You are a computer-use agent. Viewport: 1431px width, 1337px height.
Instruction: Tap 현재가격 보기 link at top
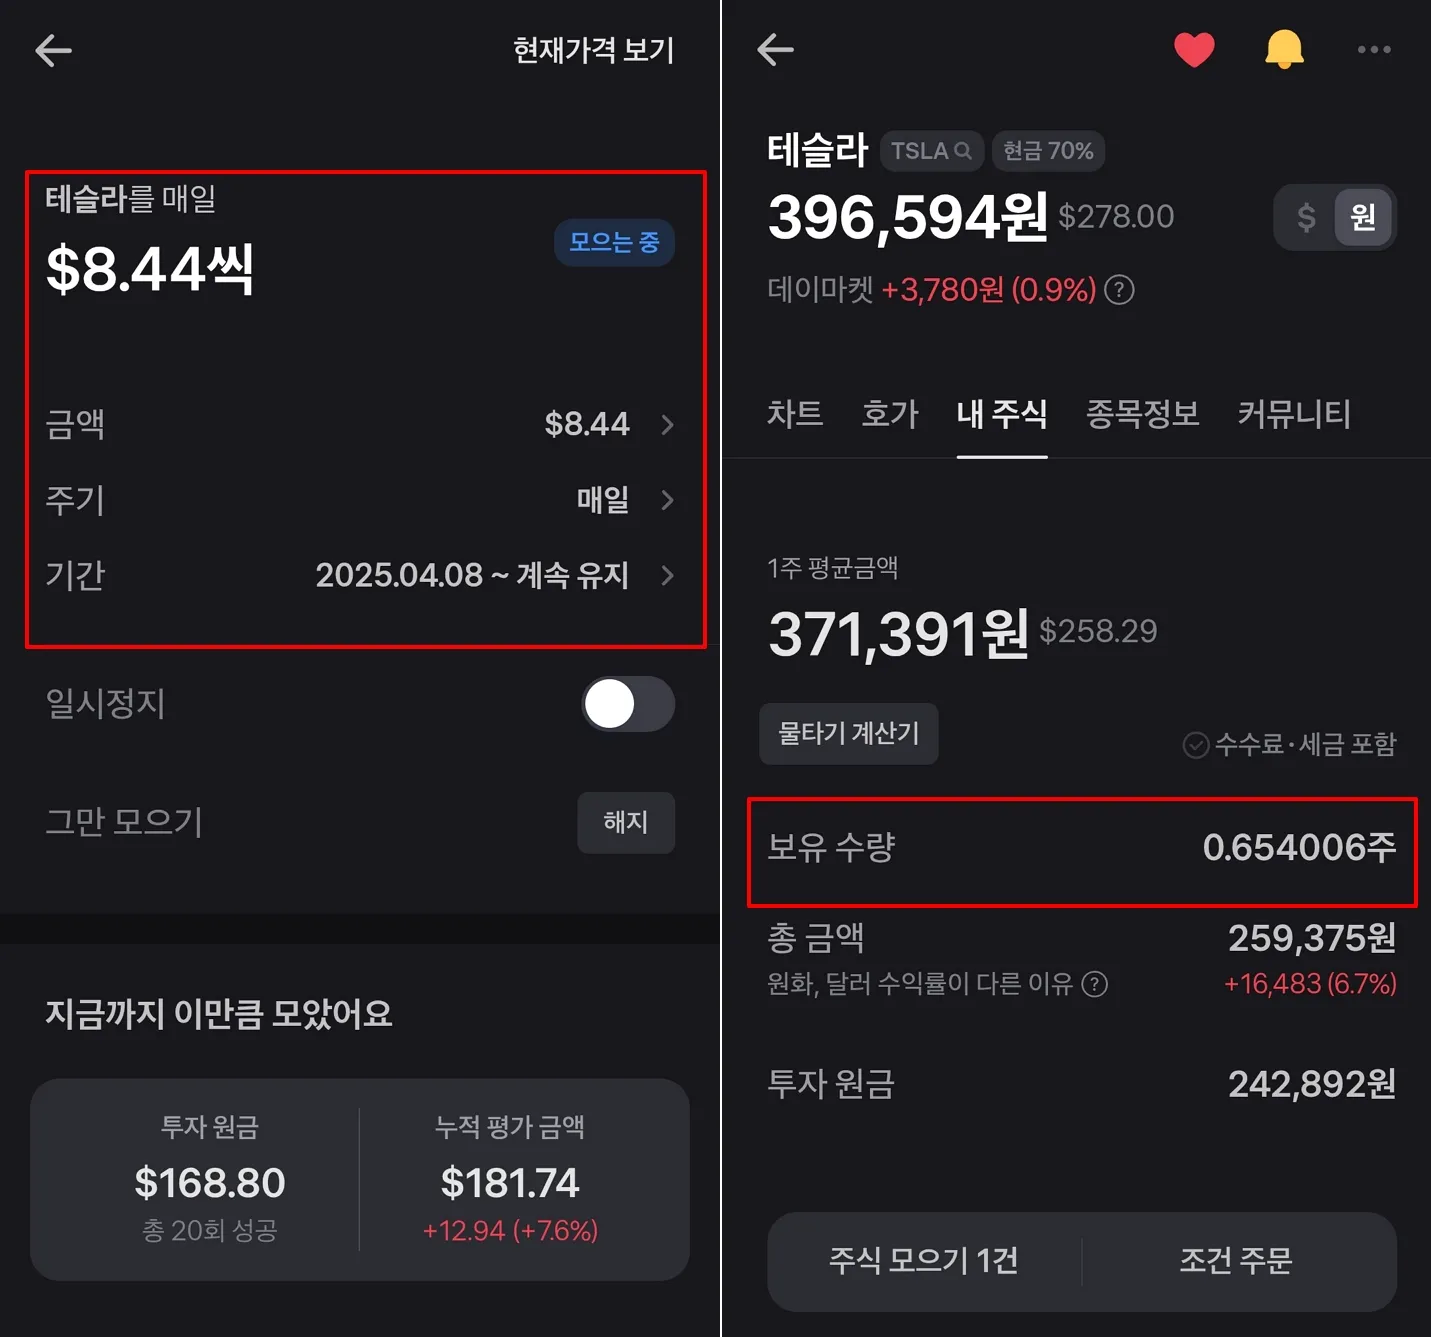(x=594, y=50)
